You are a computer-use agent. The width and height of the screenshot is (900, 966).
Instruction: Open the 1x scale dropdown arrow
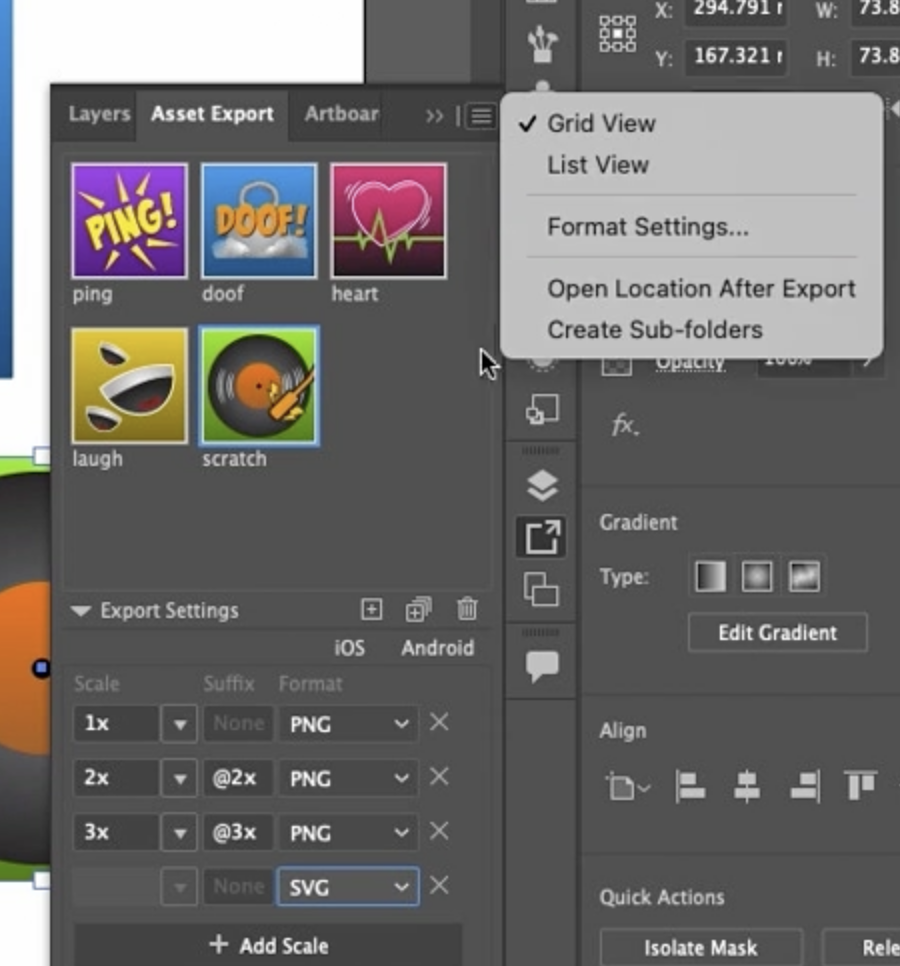pyautogui.click(x=179, y=724)
